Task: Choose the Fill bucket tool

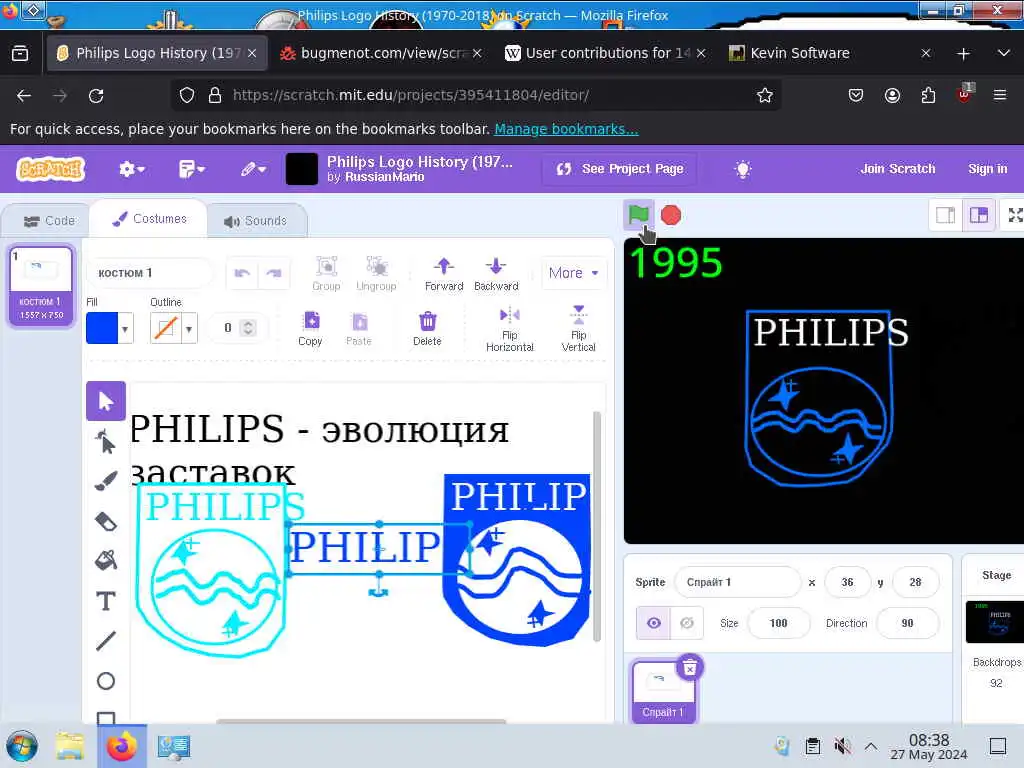Action: (106, 560)
